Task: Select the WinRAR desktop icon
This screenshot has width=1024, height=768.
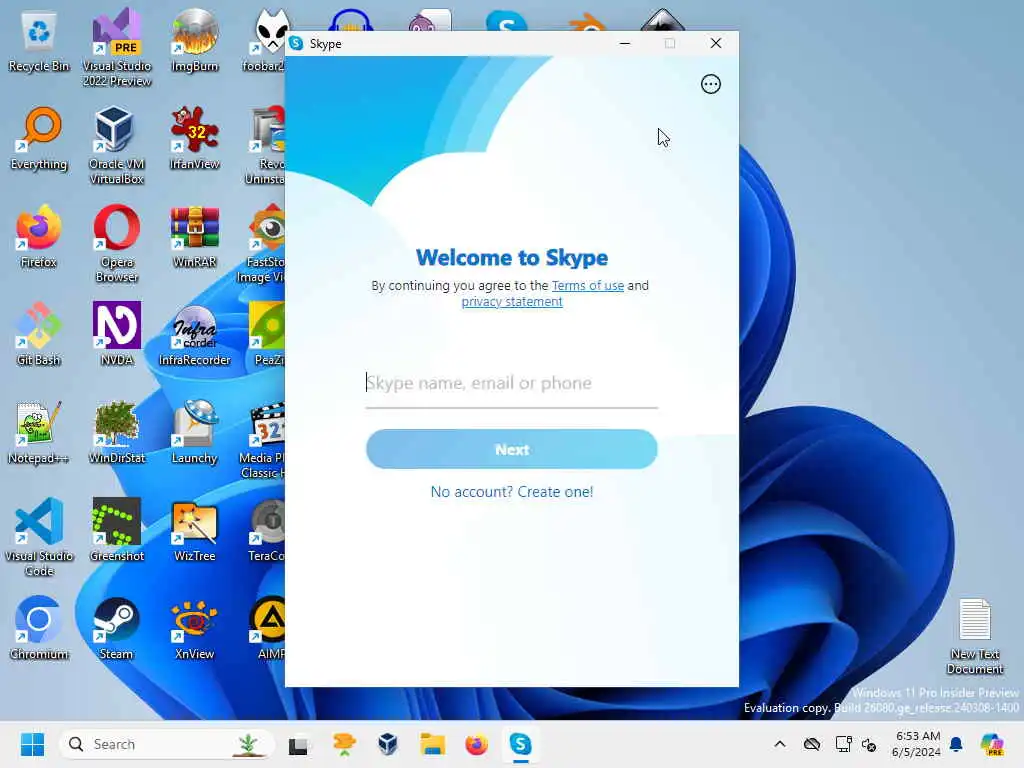Action: pyautogui.click(x=195, y=237)
